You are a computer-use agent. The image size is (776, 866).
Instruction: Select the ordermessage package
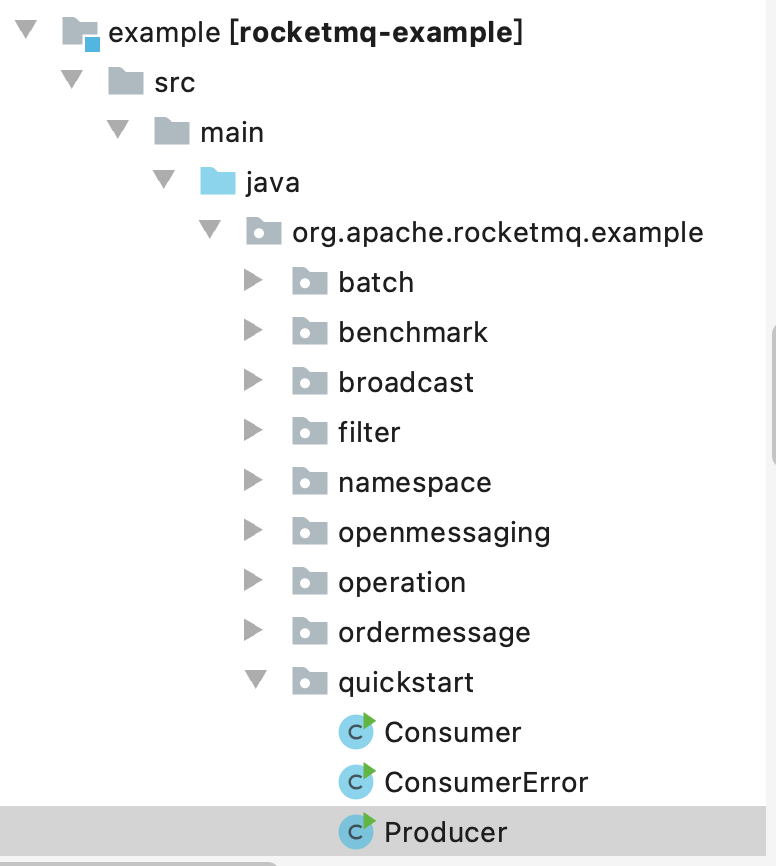[x=434, y=632]
